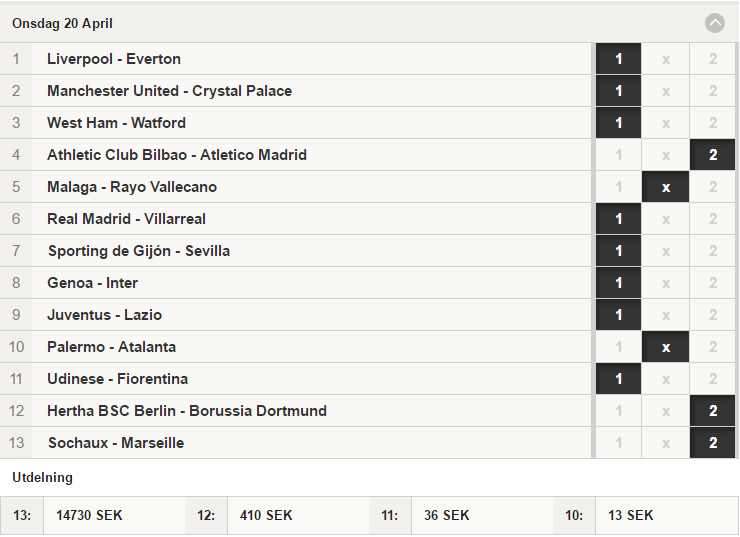
Task: Click the Liverpool - Everton match name
Action: pyautogui.click(x=114, y=59)
